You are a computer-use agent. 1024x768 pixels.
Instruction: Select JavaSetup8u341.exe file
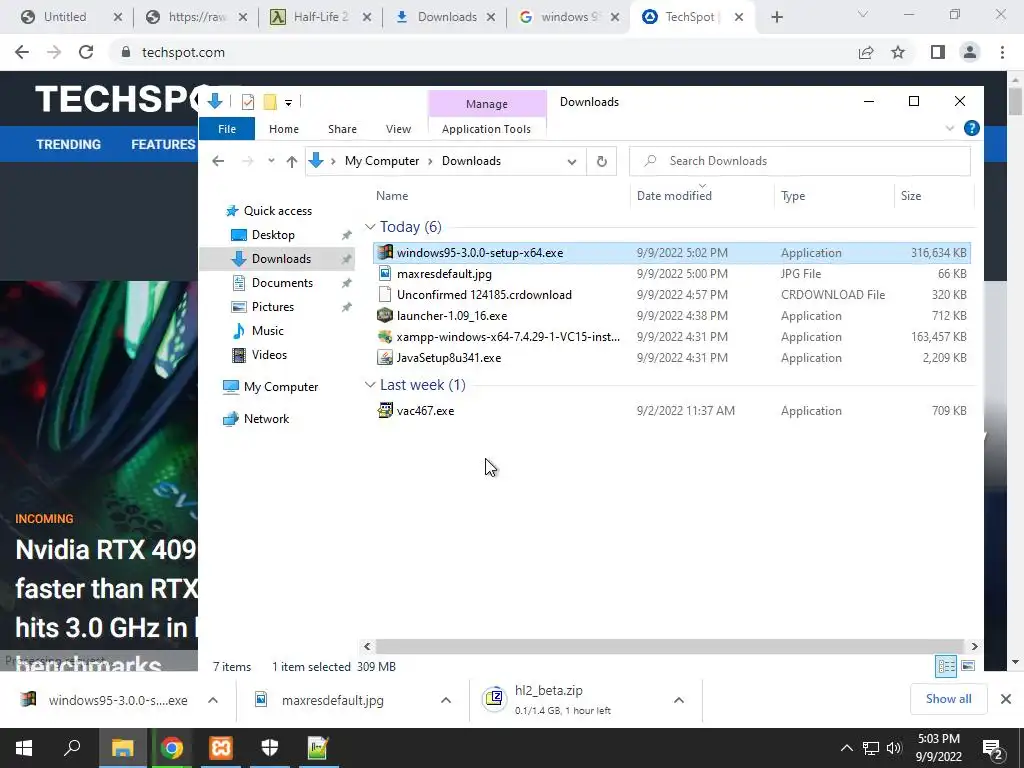tap(449, 357)
